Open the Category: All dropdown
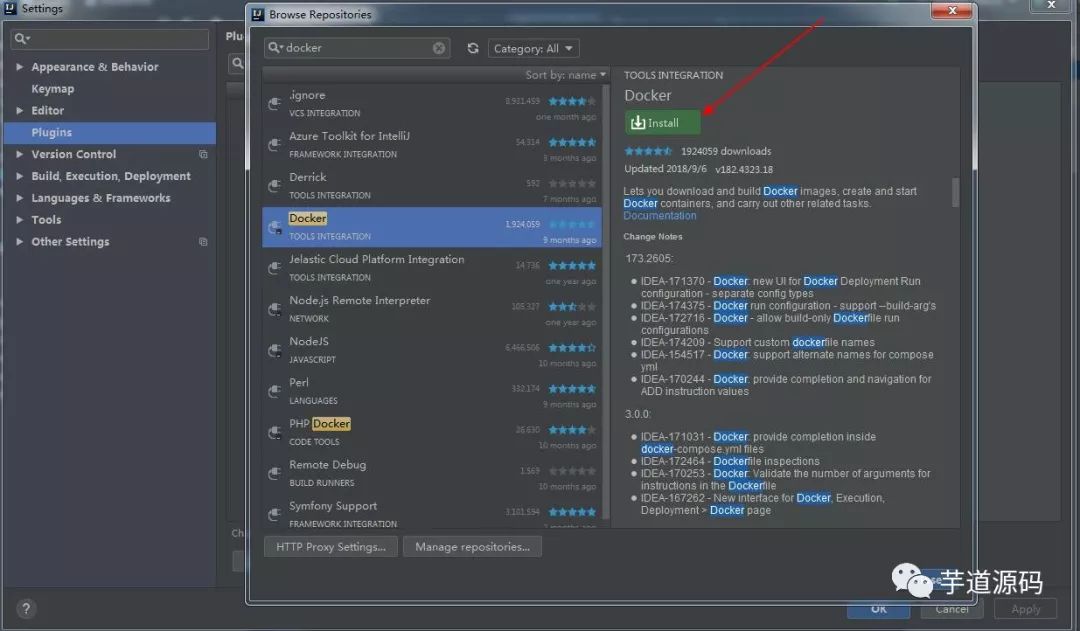The width and height of the screenshot is (1080, 631). pyautogui.click(x=533, y=48)
